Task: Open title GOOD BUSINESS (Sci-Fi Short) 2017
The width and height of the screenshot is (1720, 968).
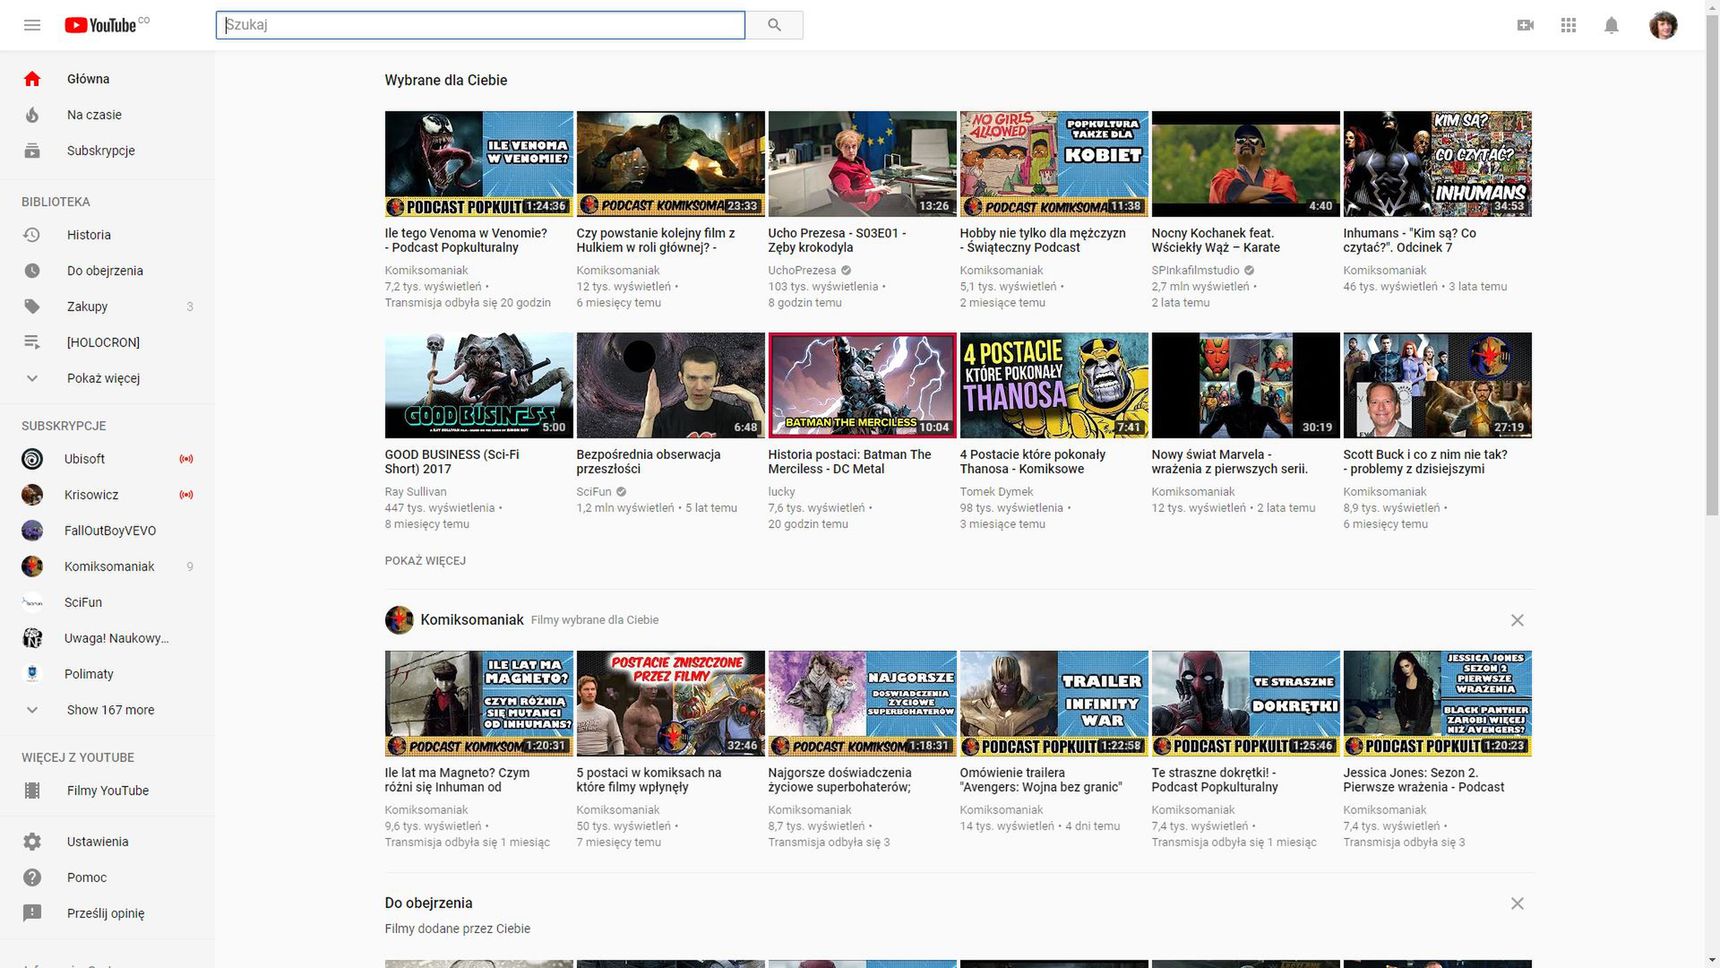Action: 452,461
